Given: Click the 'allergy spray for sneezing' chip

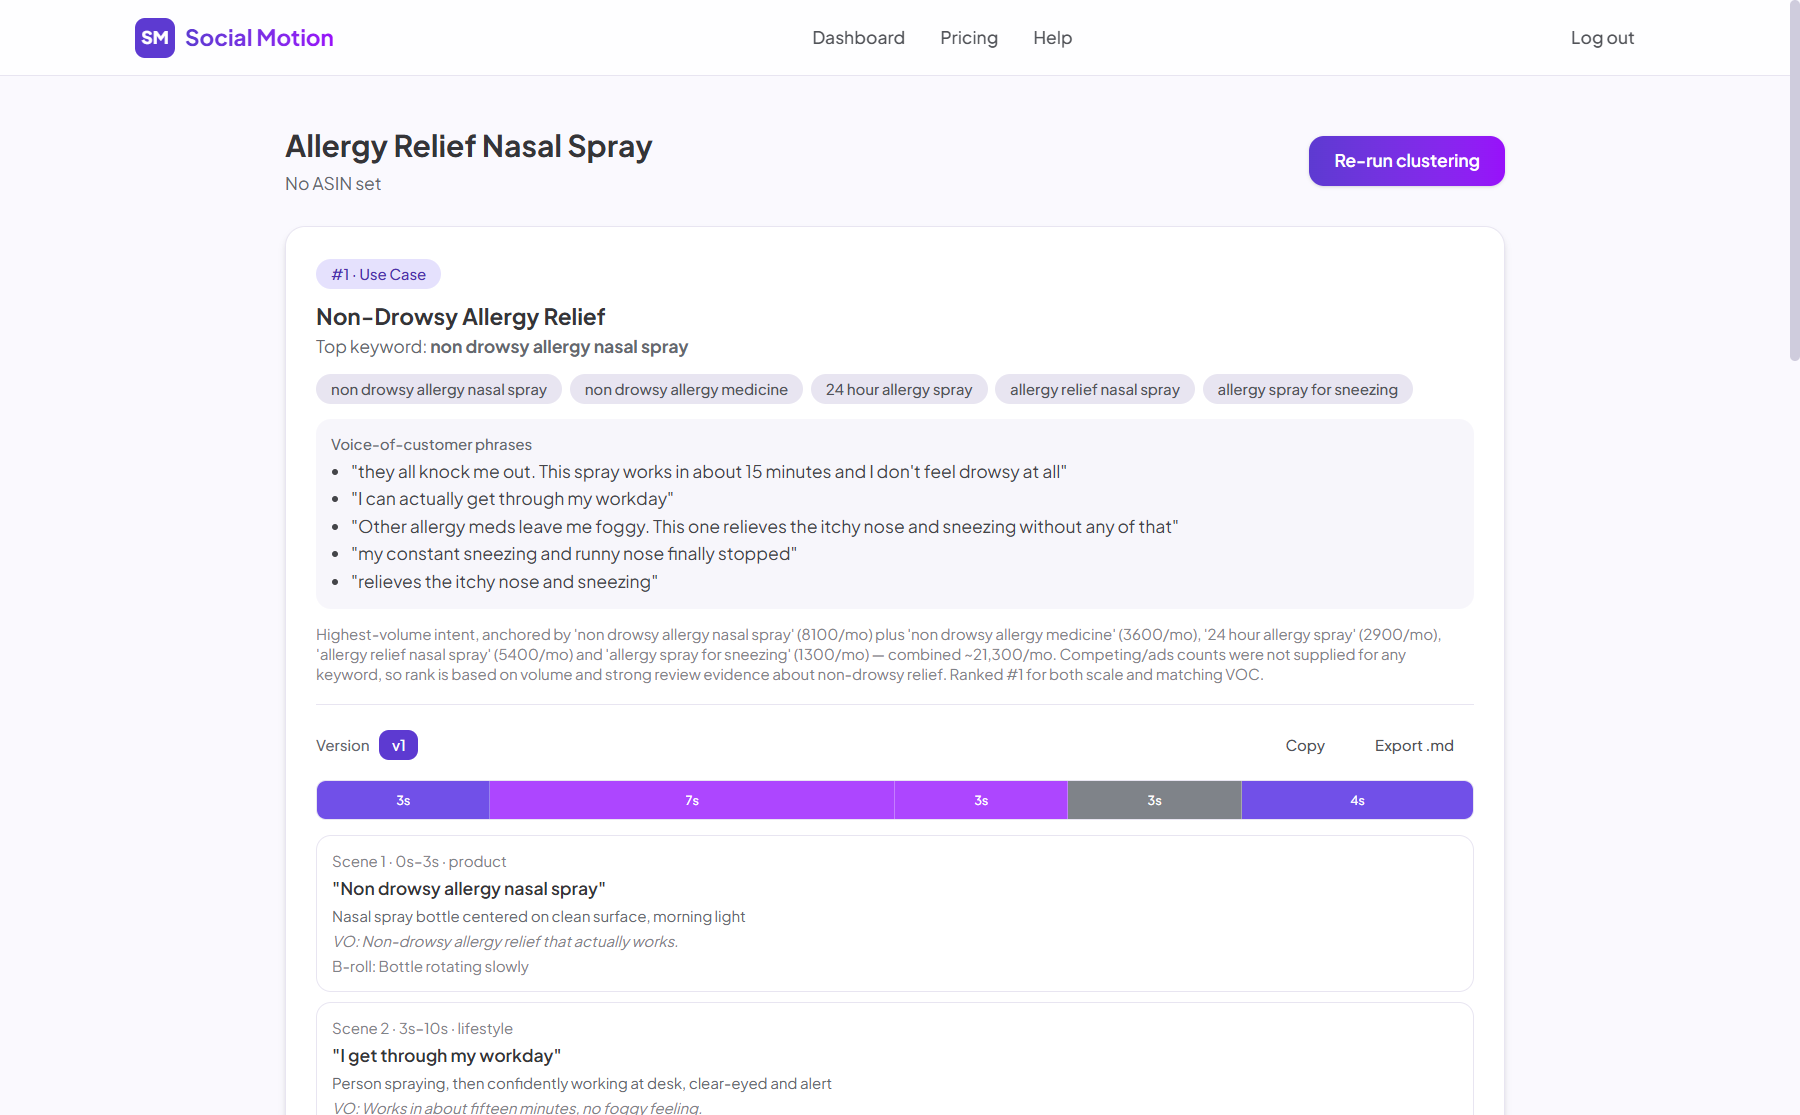Looking at the screenshot, I should point(1308,389).
